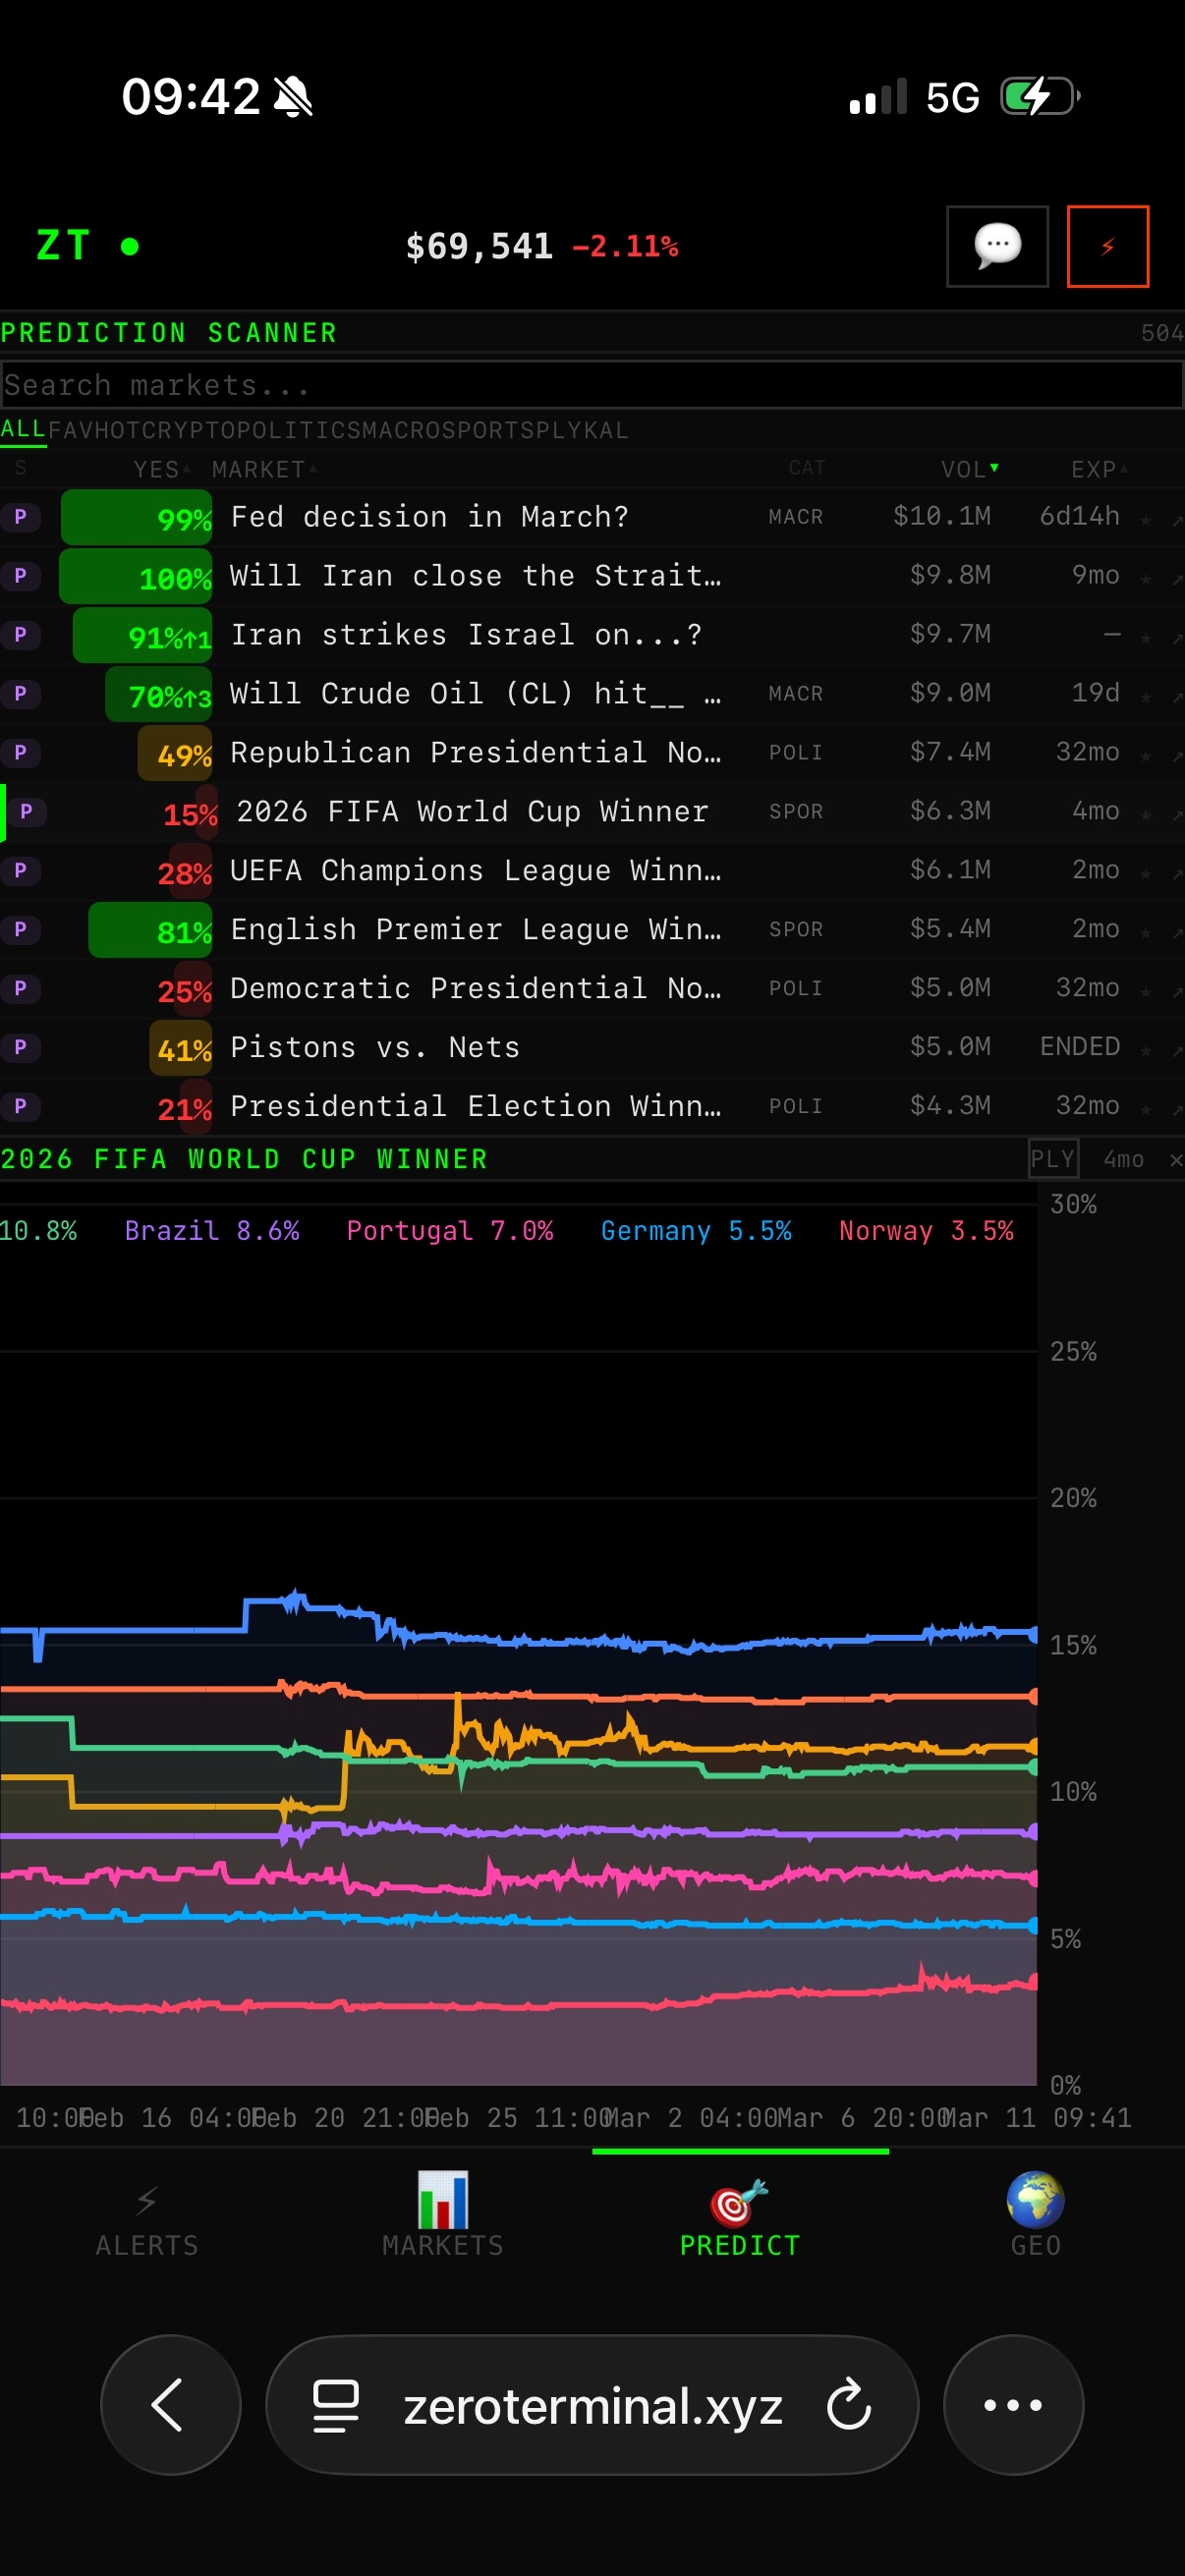Star the Will Crude Oil (CL) hit market
The width and height of the screenshot is (1185, 2576).
click(1146, 697)
